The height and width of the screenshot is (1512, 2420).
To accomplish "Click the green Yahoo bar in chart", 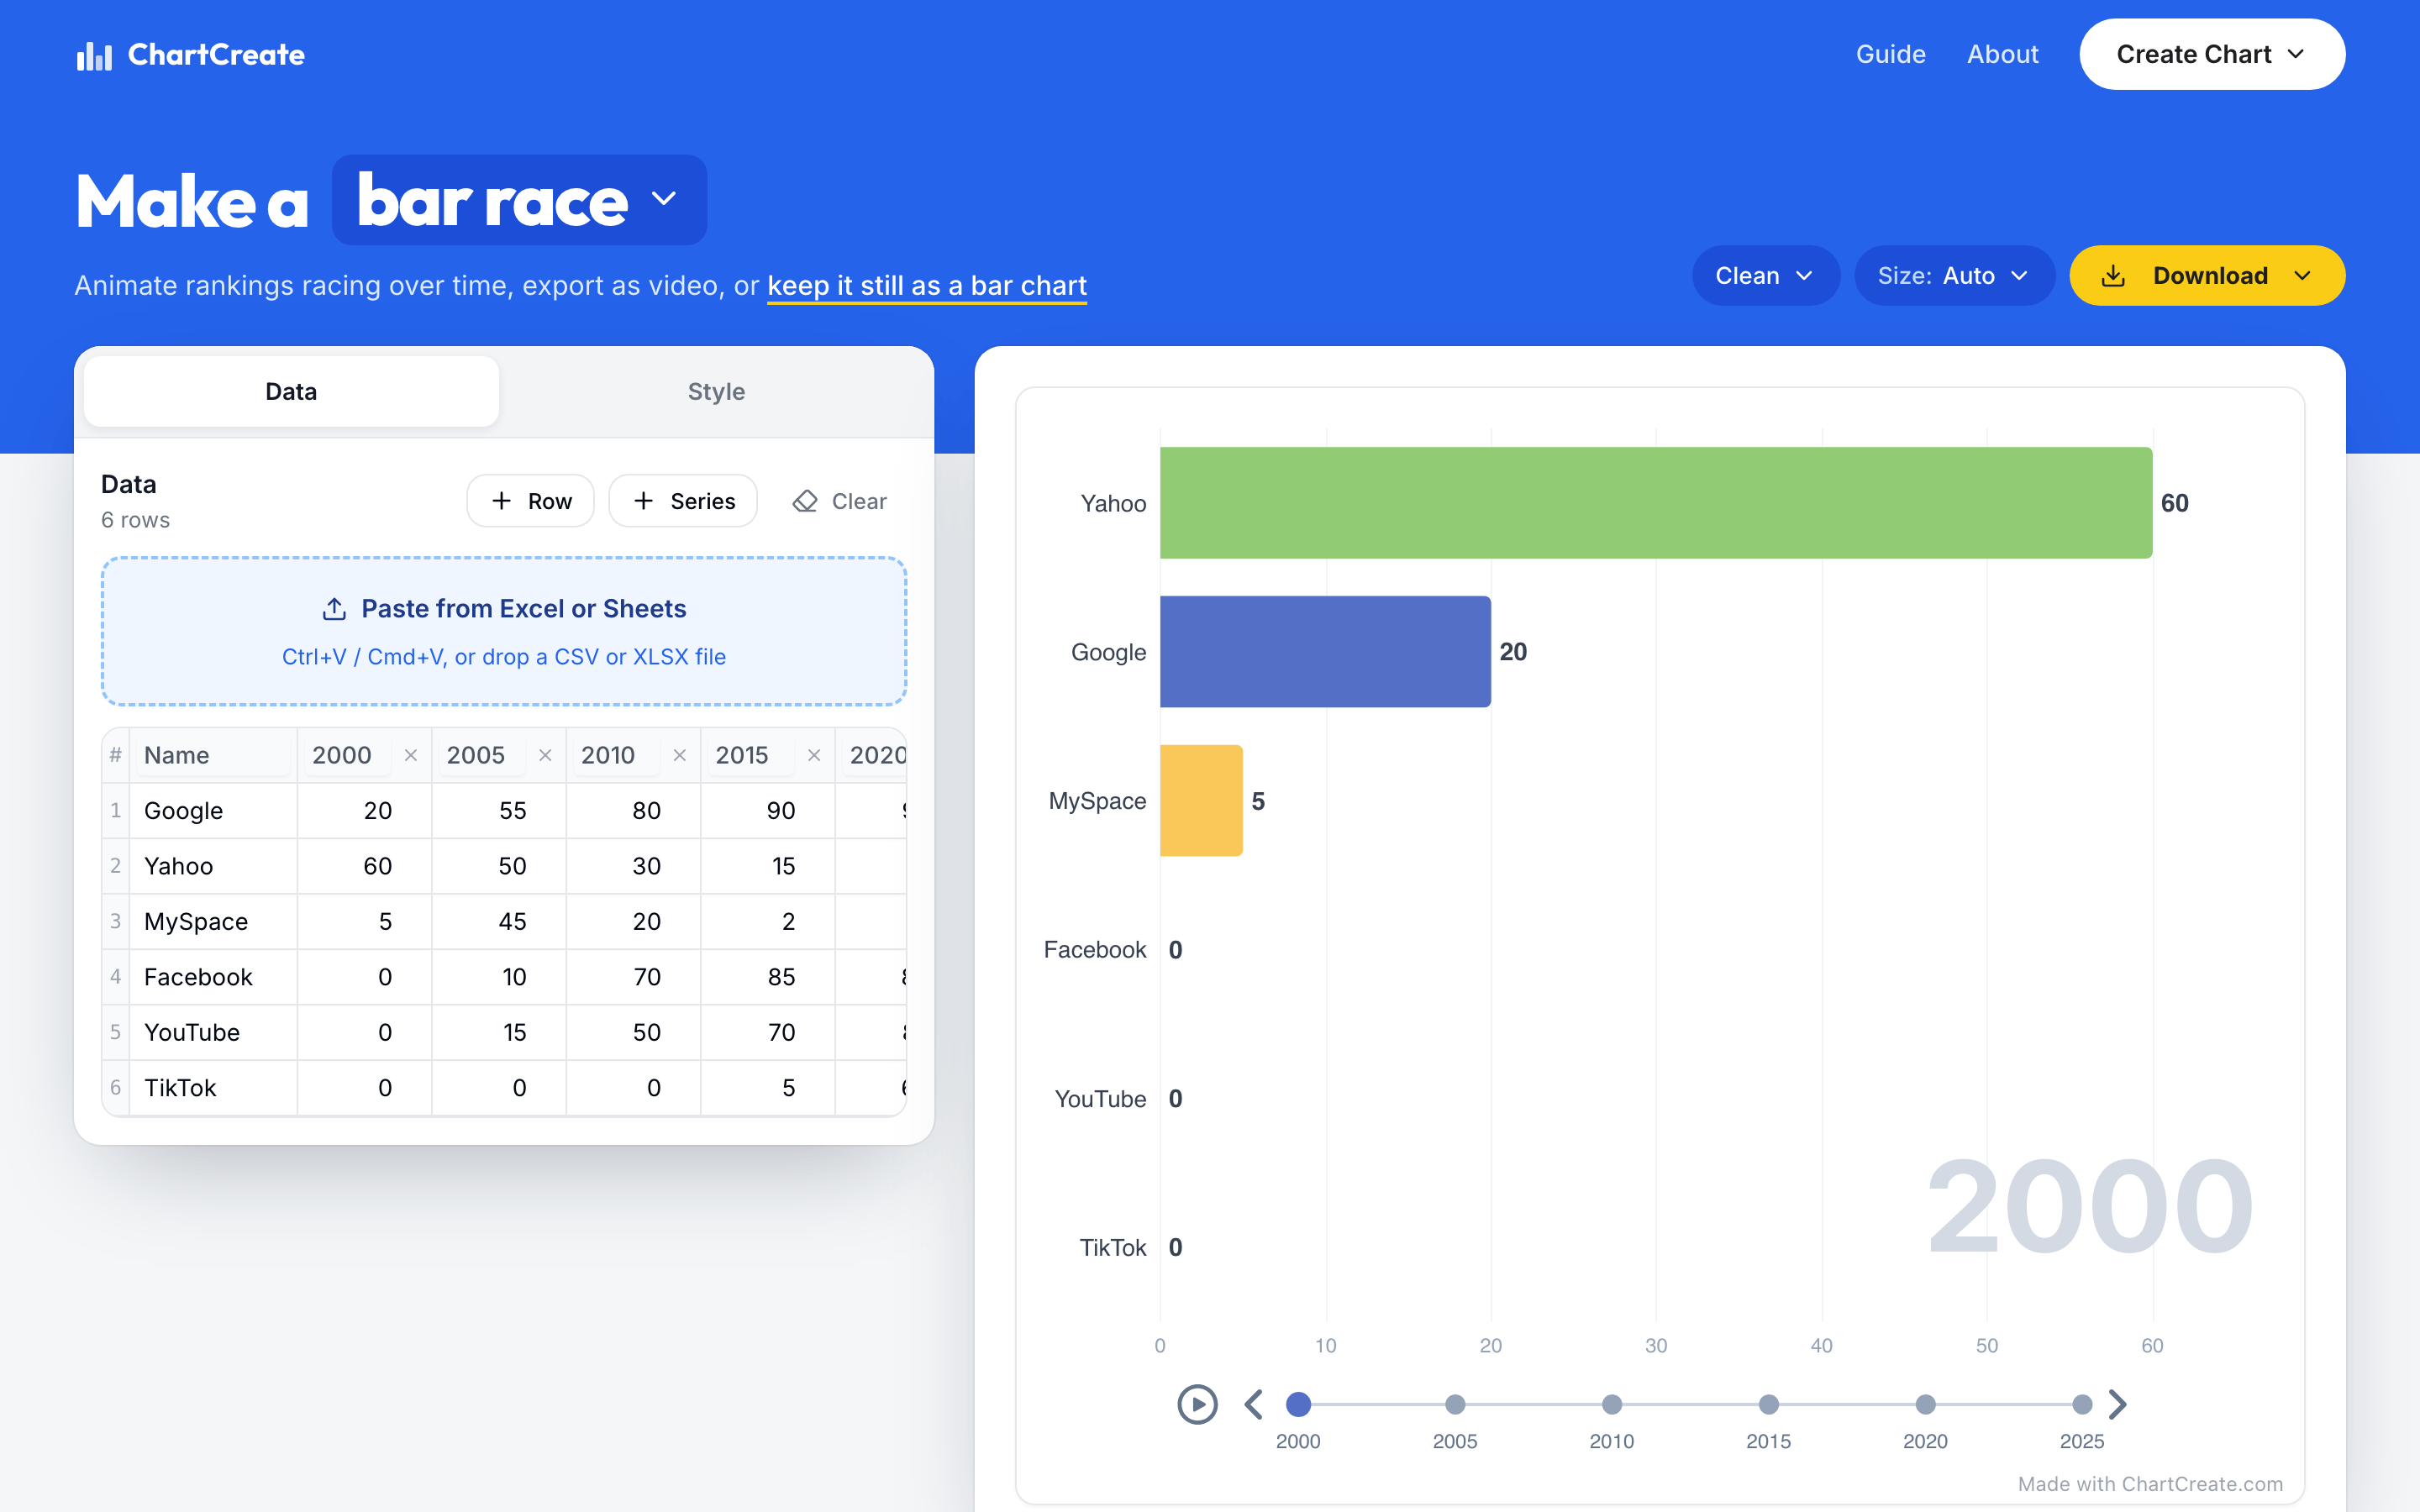I will pyautogui.click(x=1656, y=503).
